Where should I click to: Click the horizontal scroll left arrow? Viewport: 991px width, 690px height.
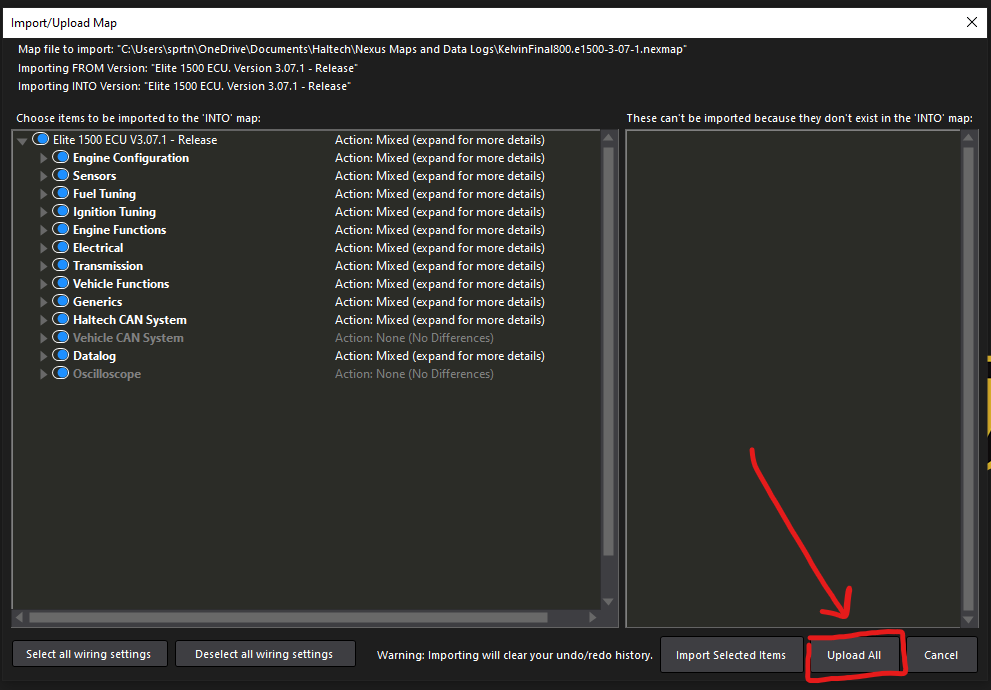click(20, 617)
